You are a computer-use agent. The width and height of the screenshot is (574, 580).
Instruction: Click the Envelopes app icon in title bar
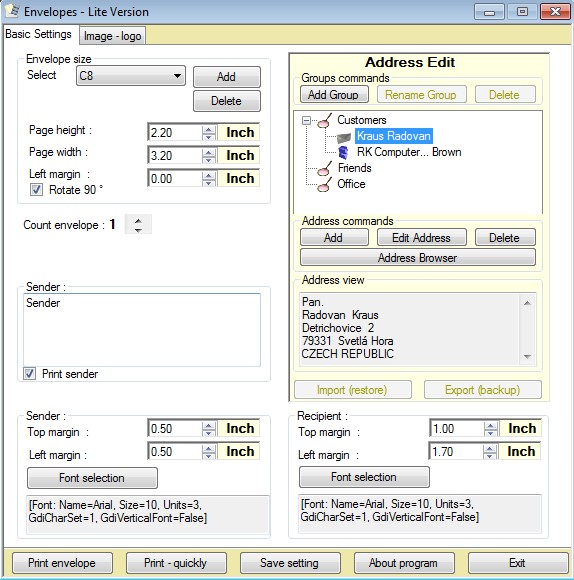(x=12, y=11)
